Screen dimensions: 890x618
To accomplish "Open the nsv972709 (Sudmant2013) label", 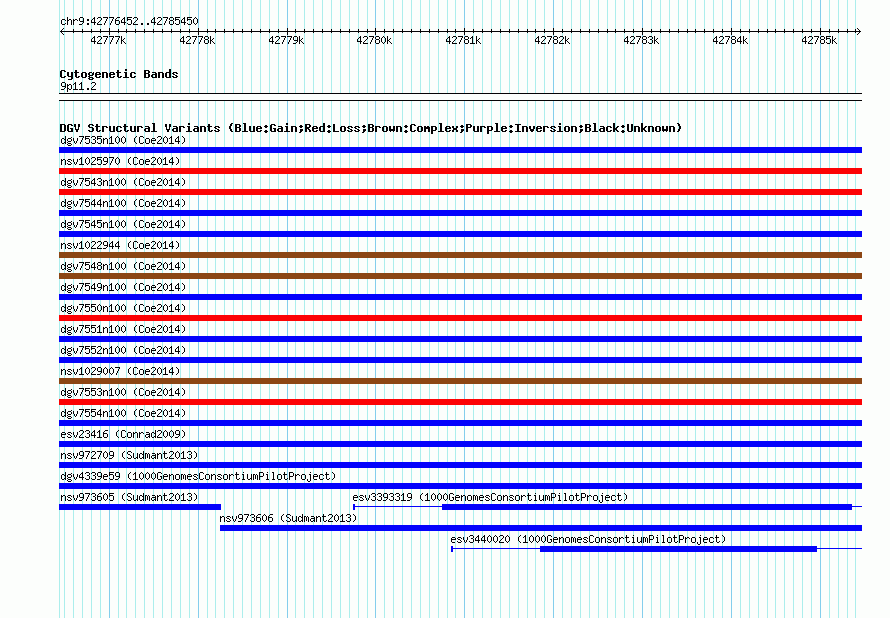I will [x=129, y=455].
